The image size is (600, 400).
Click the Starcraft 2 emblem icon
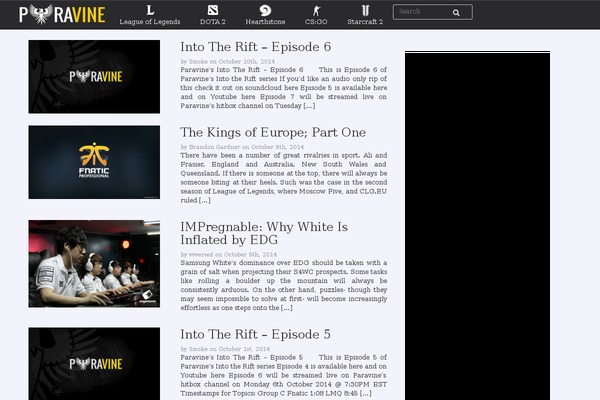coord(365,10)
